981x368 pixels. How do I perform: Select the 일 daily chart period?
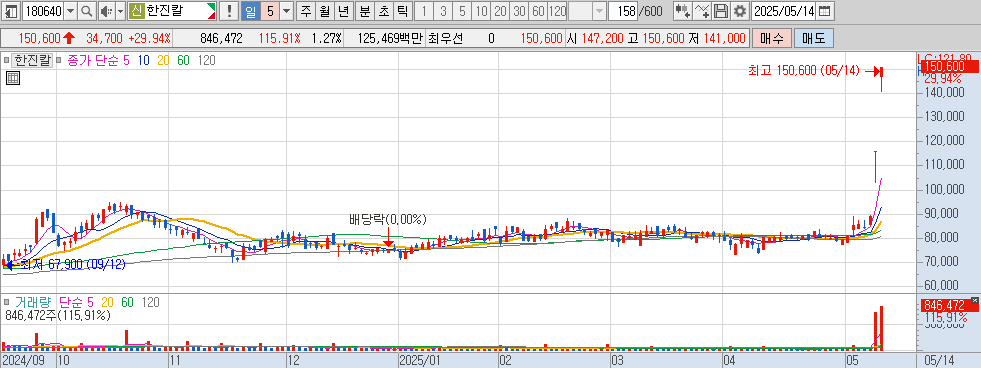(x=251, y=11)
